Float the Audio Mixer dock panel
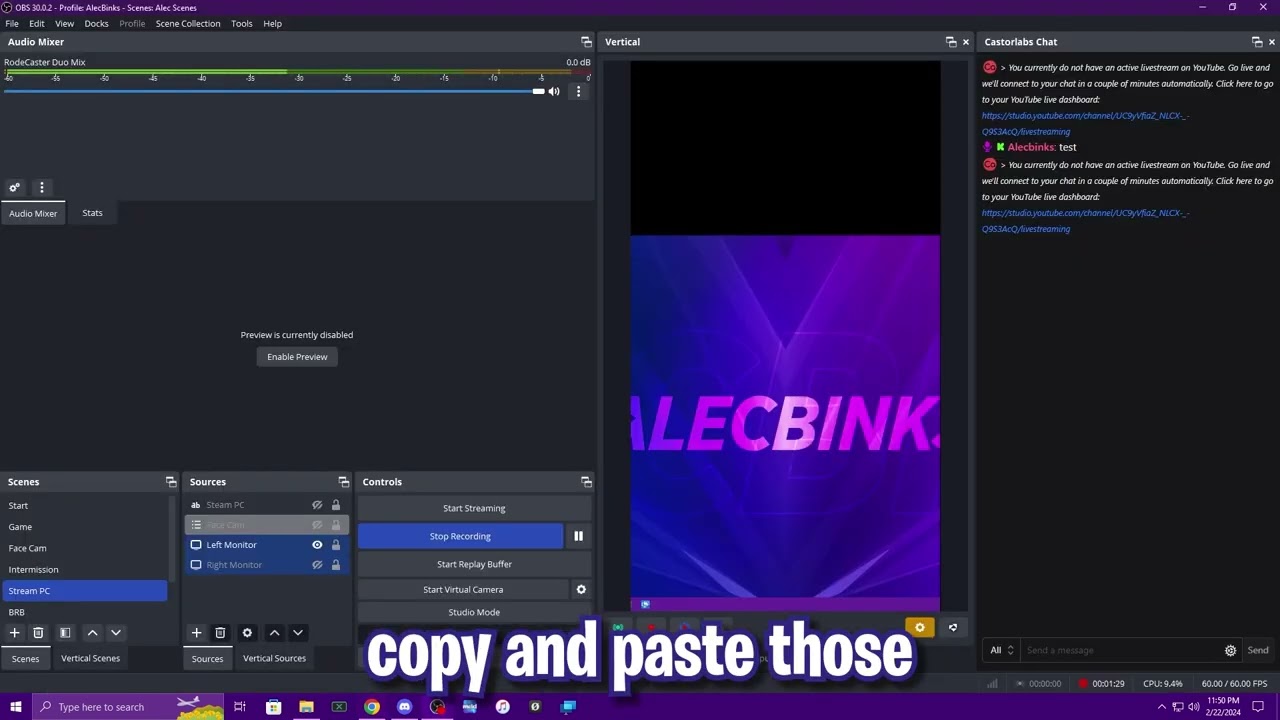The width and height of the screenshot is (1280, 720). click(x=586, y=42)
